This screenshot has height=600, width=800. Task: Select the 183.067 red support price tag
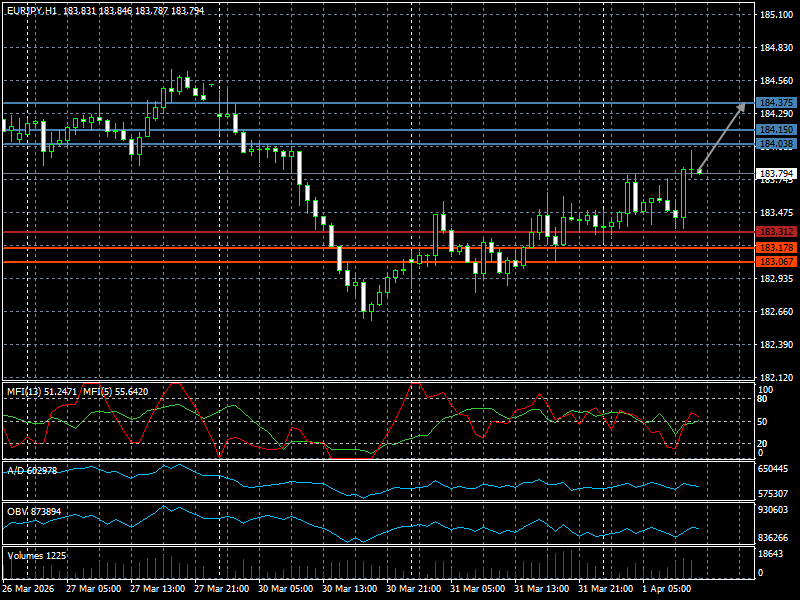[776, 262]
